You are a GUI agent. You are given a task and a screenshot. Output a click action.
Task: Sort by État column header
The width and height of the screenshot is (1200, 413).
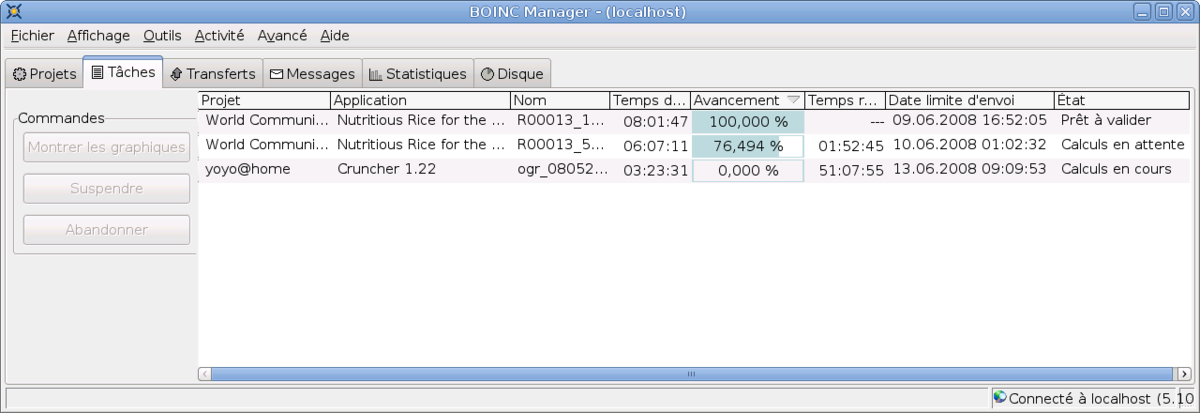pos(1122,100)
